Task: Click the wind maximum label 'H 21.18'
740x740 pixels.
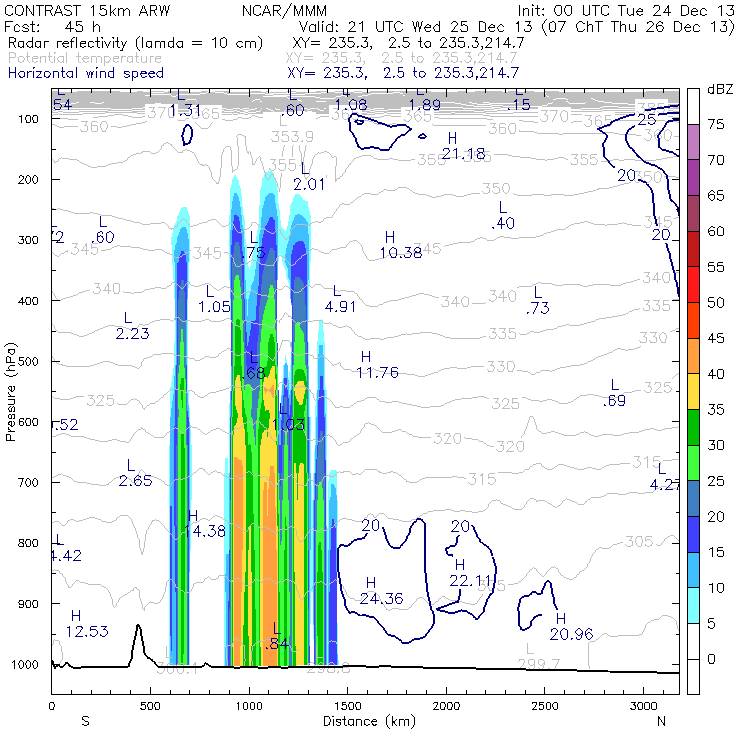Action: (x=463, y=146)
